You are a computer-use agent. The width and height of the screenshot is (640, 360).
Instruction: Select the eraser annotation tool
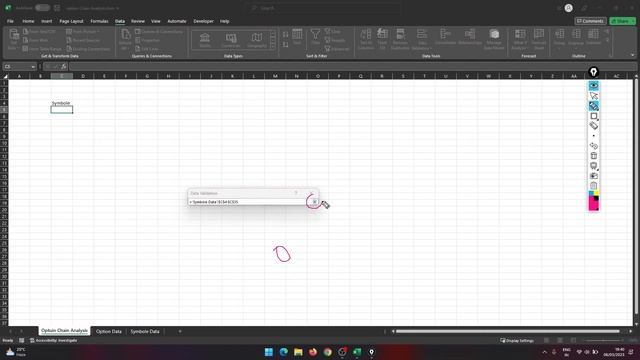593,126
